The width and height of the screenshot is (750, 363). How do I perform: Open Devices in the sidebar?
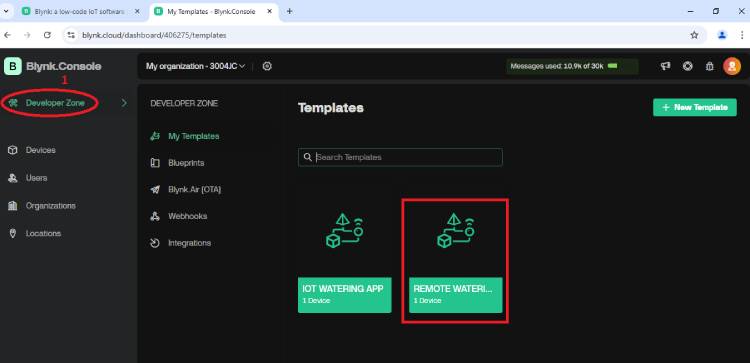pyautogui.click(x=41, y=150)
